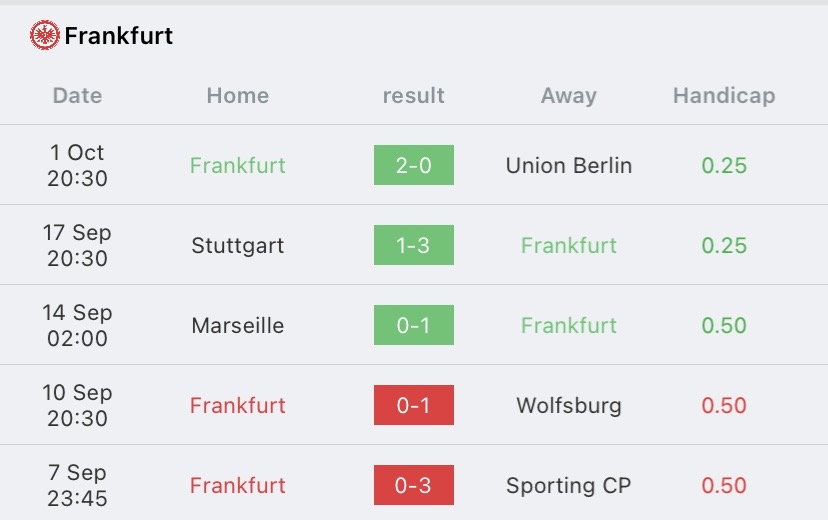The height and width of the screenshot is (520, 828).
Task: Select the Away column header
Action: click(569, 96)
